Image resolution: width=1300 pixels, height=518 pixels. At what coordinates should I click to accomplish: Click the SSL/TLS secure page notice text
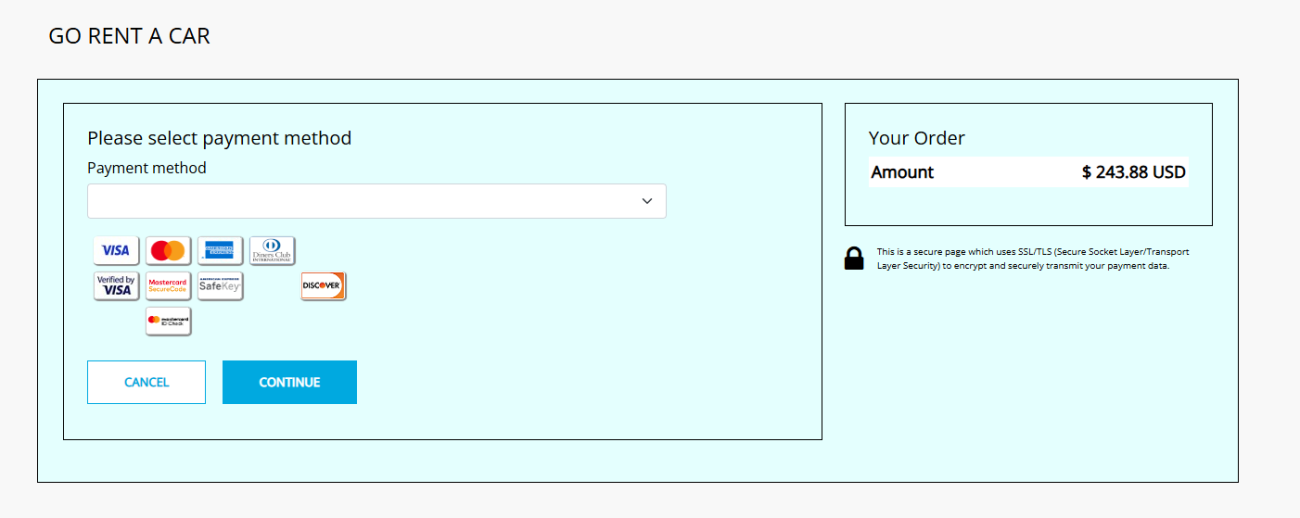pos(1032,259)
